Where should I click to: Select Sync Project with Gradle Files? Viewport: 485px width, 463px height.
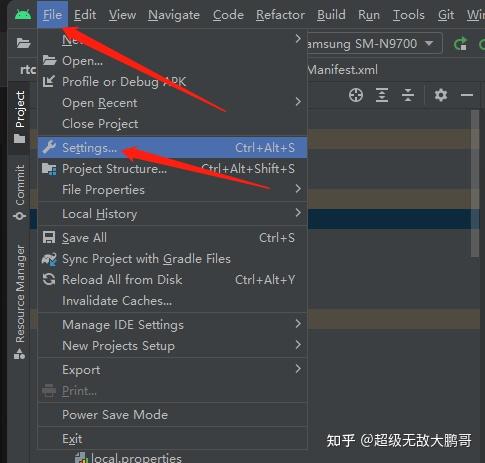coord(172,259)
